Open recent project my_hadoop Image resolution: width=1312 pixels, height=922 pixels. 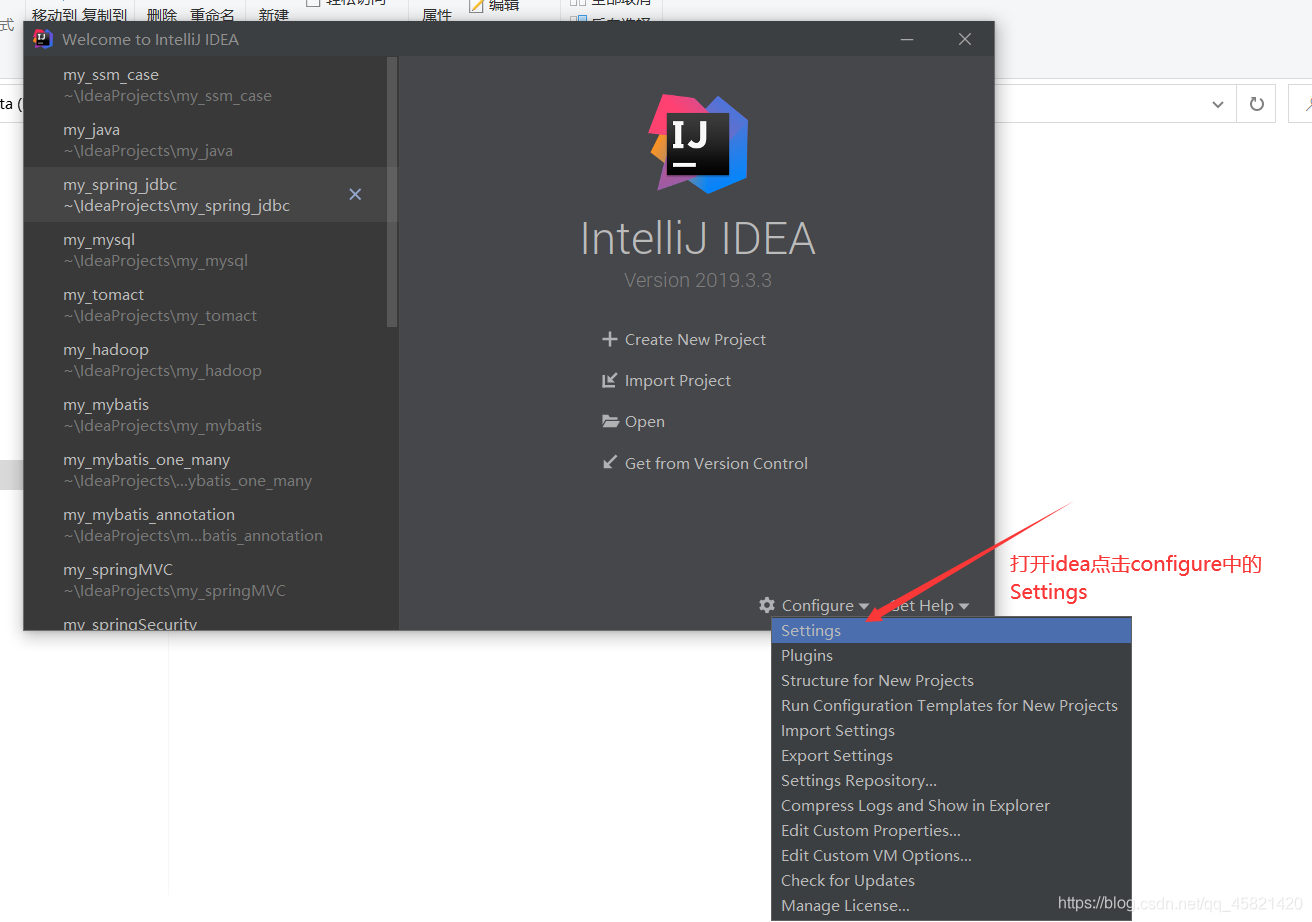[205, 360]
